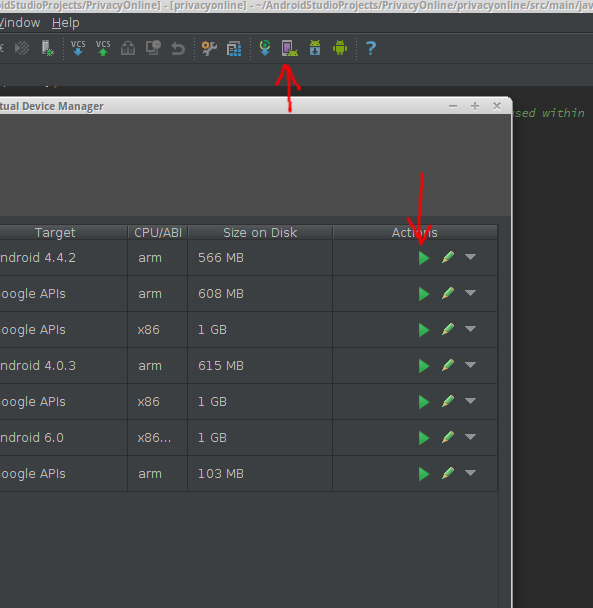Click the Run with Coverage toolbar icon
The image size is (593, 608).
22,48
